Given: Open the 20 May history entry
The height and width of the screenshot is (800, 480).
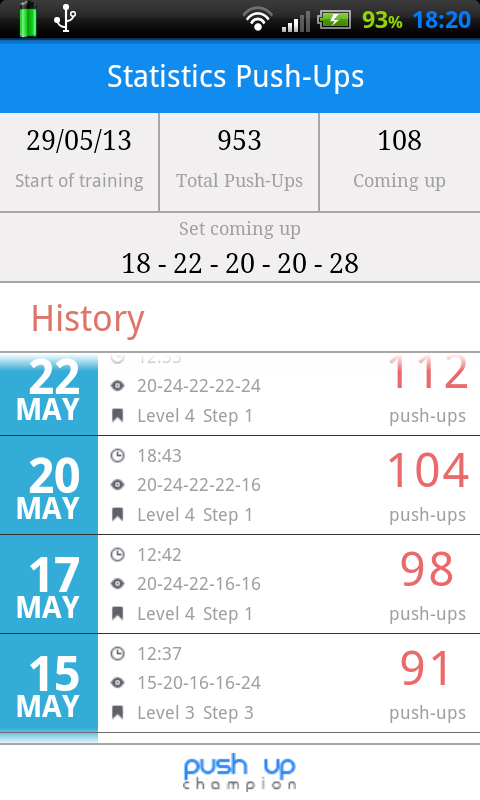Looking at the screenshot, I should coord(240,485).
